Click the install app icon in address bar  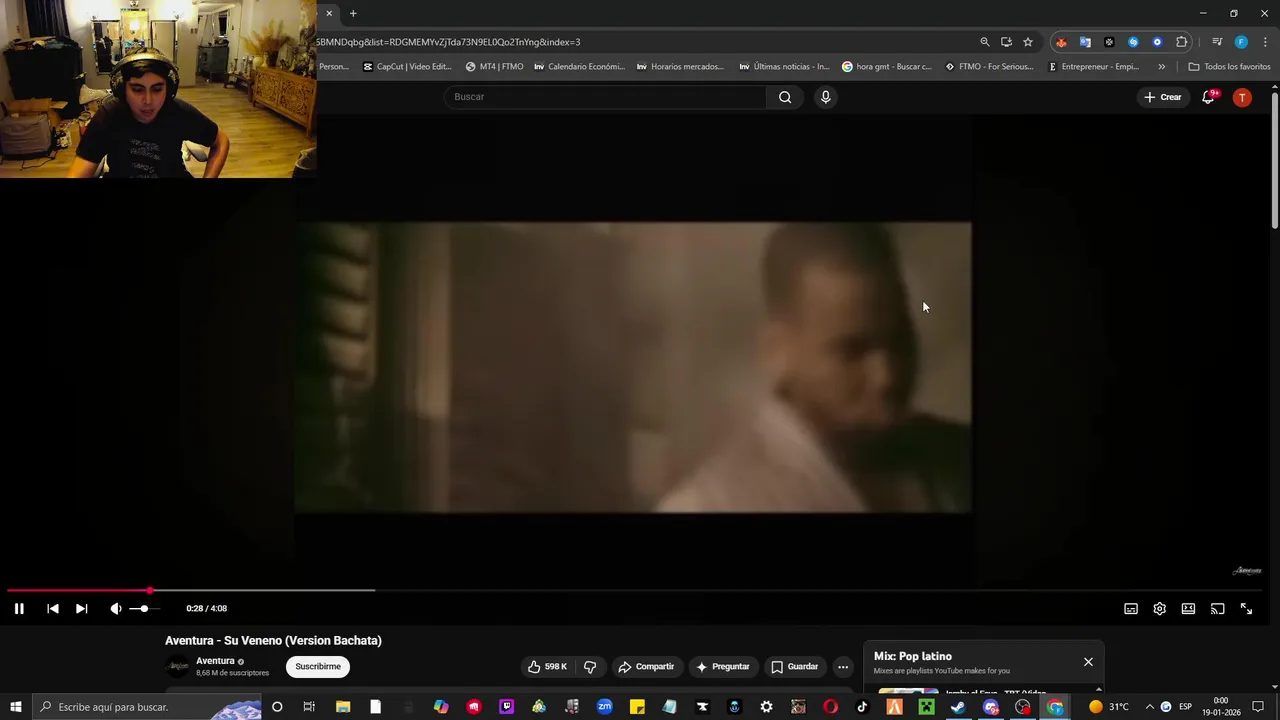(1006, 42)
